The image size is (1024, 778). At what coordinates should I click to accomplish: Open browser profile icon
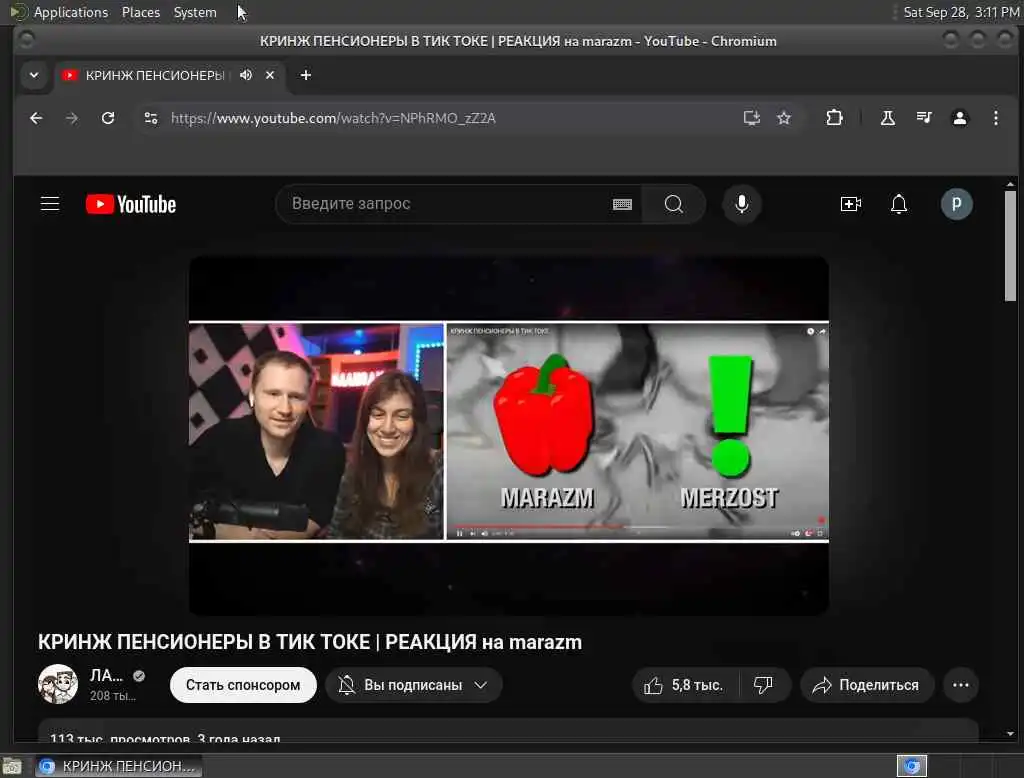(959, 118)
